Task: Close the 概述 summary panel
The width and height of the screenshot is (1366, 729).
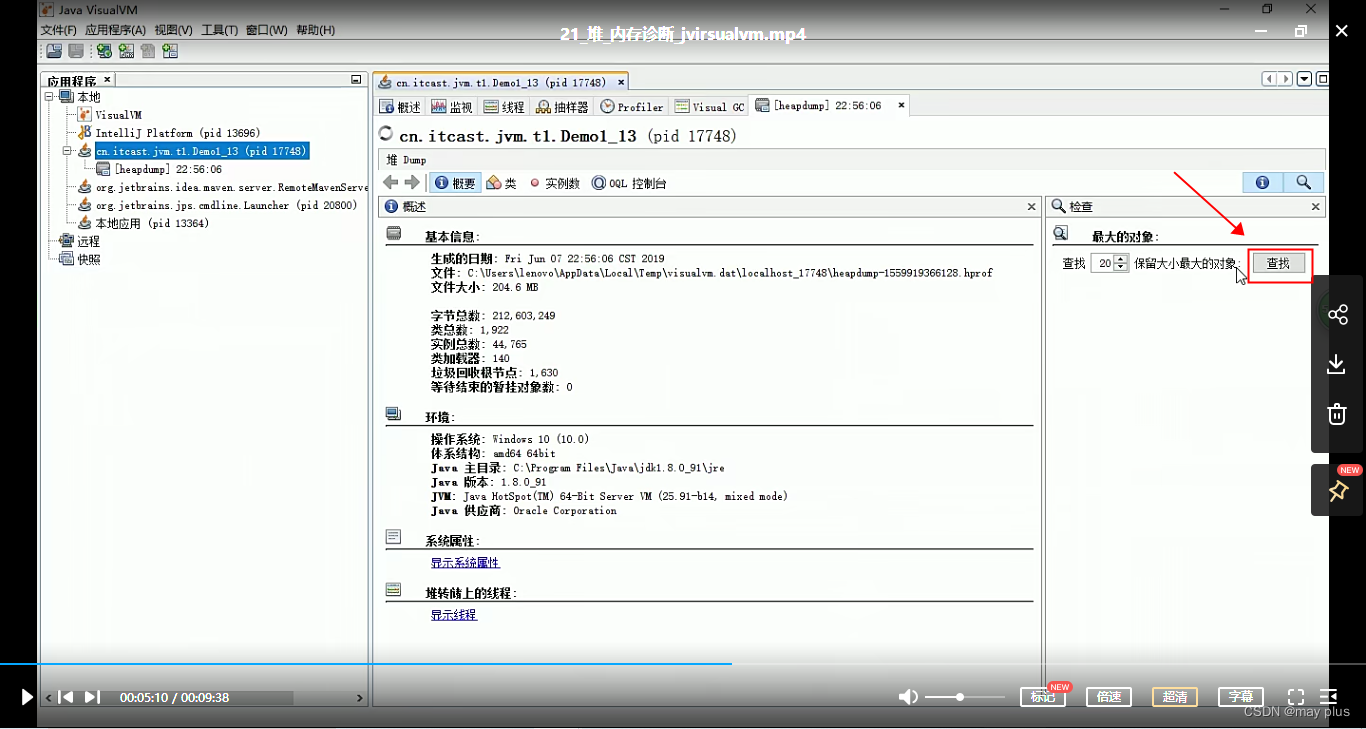Action: [x=1032, y=206]
